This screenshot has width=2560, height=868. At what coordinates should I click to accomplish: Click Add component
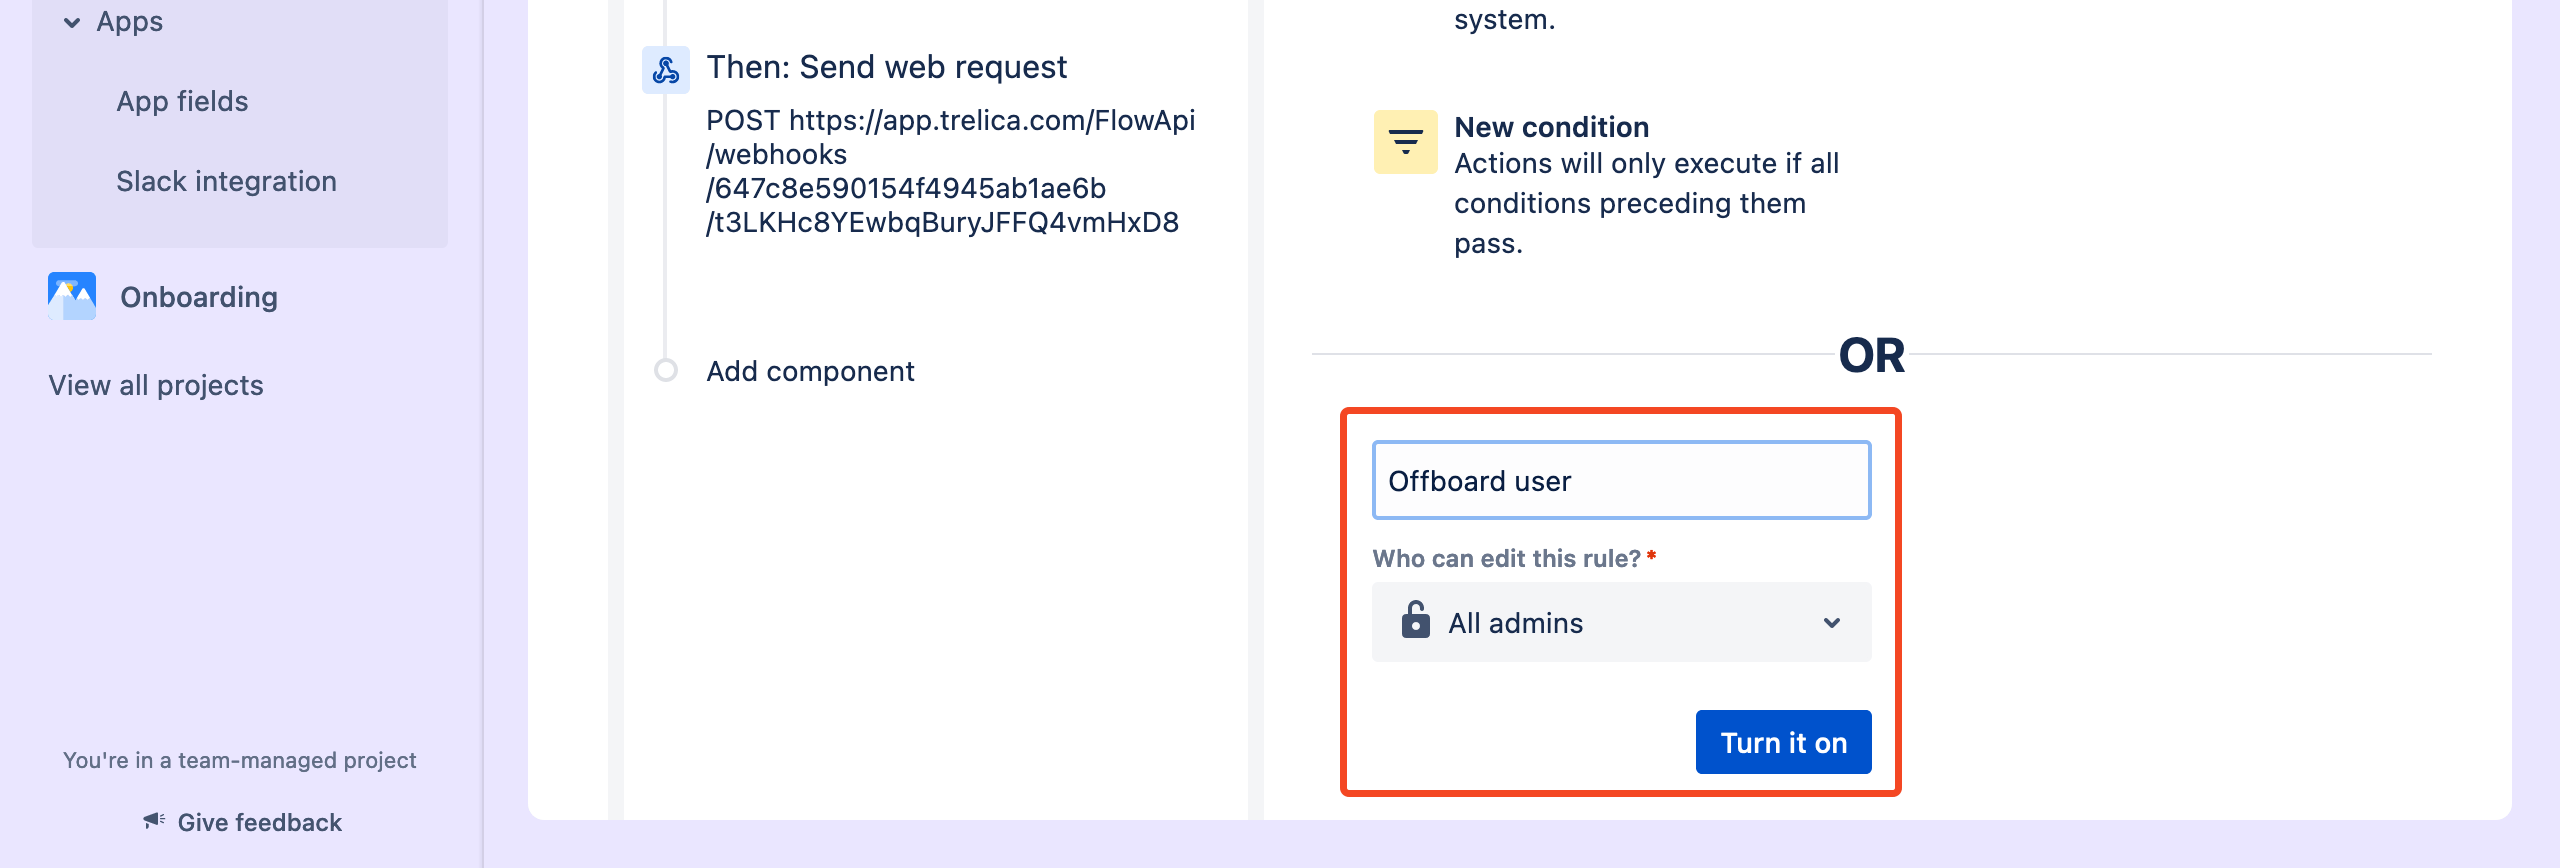(x=810, y=371)
